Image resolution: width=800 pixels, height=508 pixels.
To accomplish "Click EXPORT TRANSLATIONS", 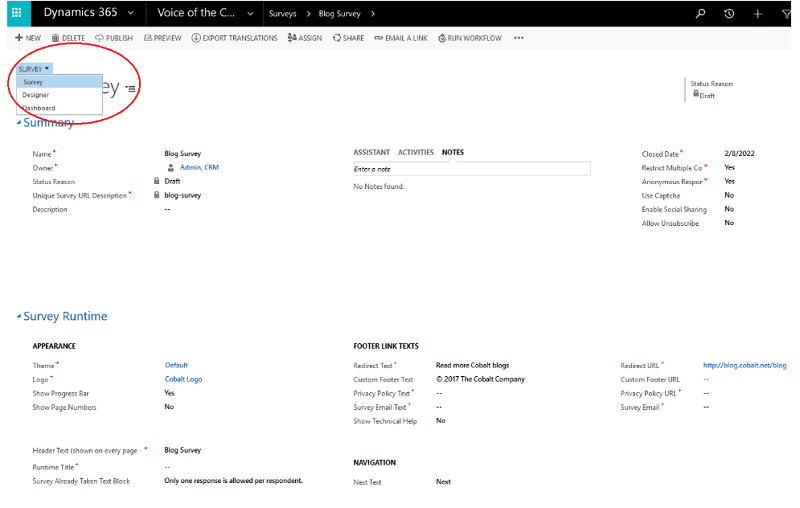I will (x=234, y=38).
